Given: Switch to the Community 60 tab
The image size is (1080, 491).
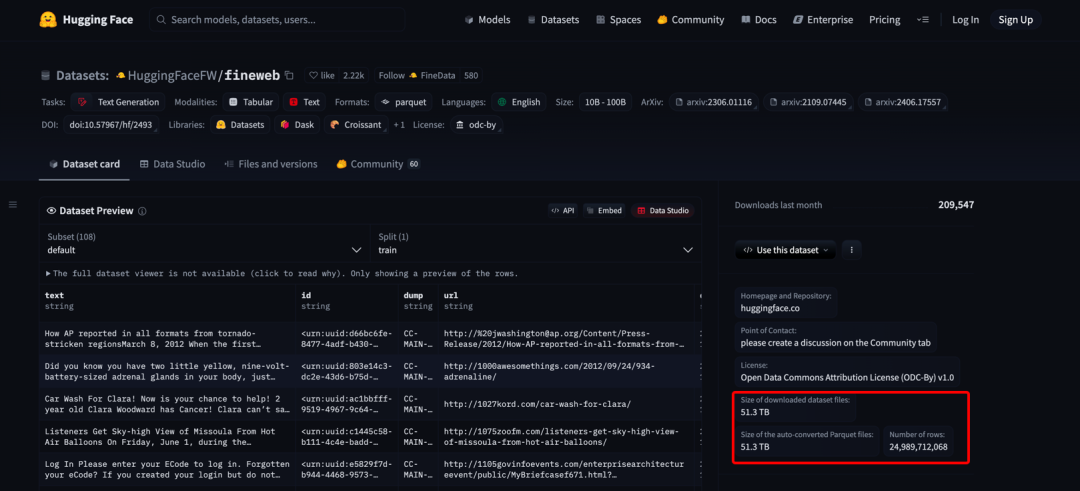Looking at the screenshot, I should point(377,164).
